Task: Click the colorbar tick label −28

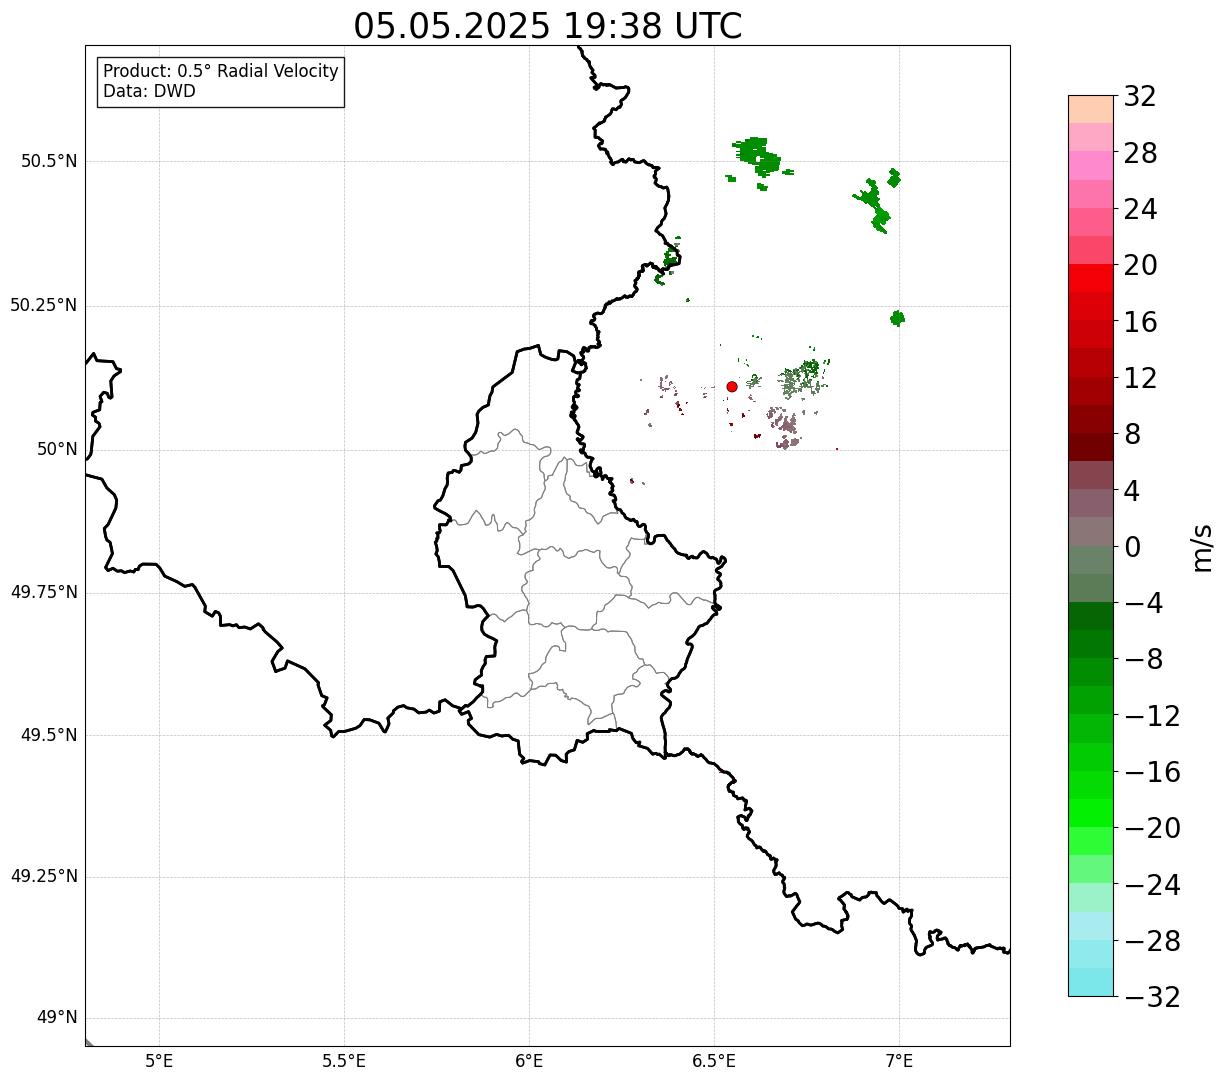Action: point(1152,941)
